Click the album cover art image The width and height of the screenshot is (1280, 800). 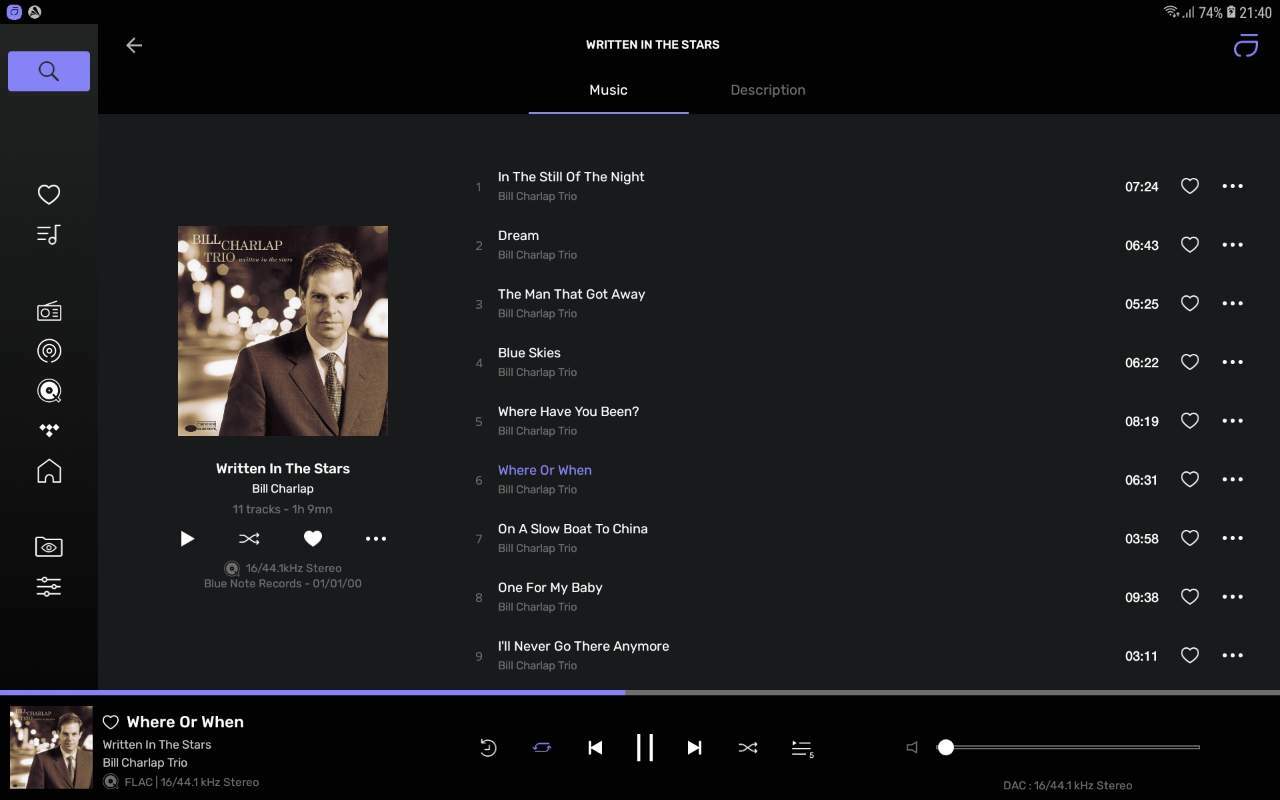283,331
